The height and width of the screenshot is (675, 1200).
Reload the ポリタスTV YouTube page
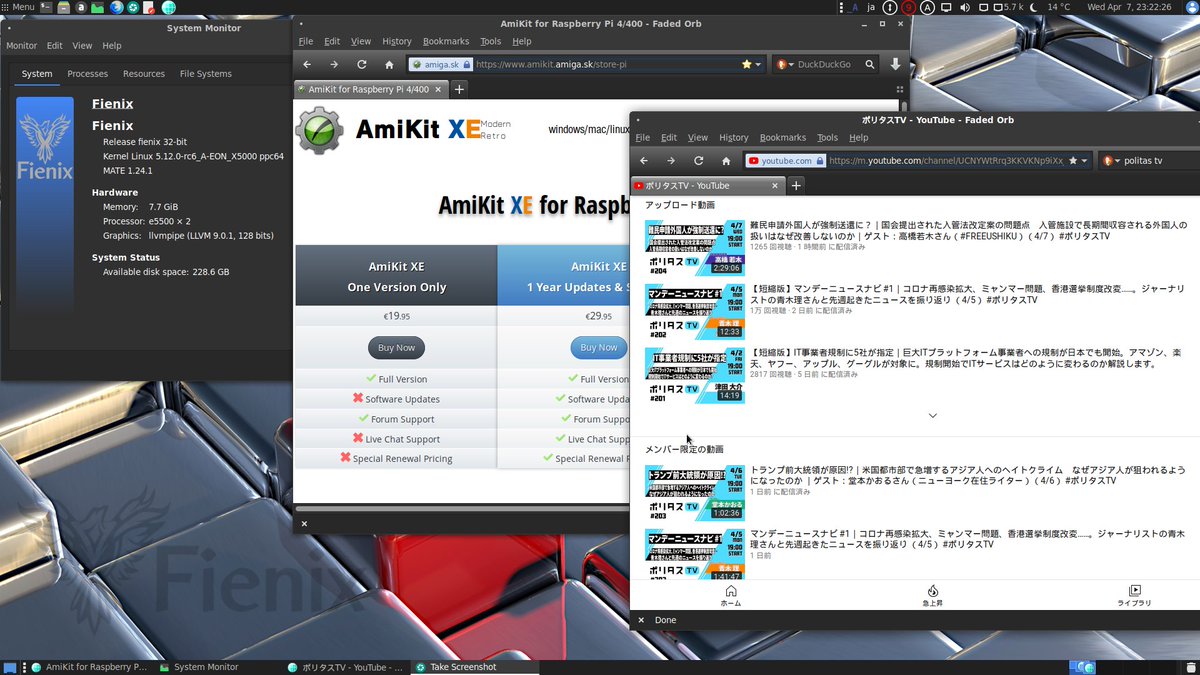(698, 160)
